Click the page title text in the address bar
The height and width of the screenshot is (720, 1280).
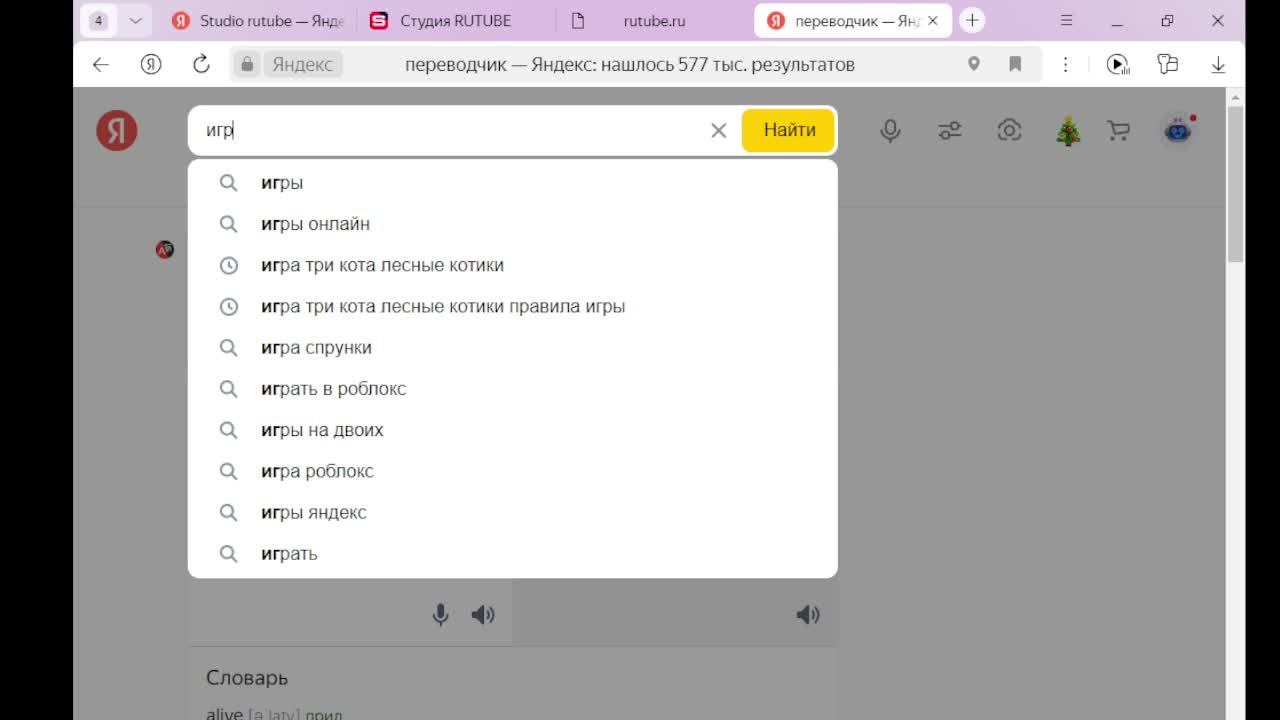click(x=630, y=64)
